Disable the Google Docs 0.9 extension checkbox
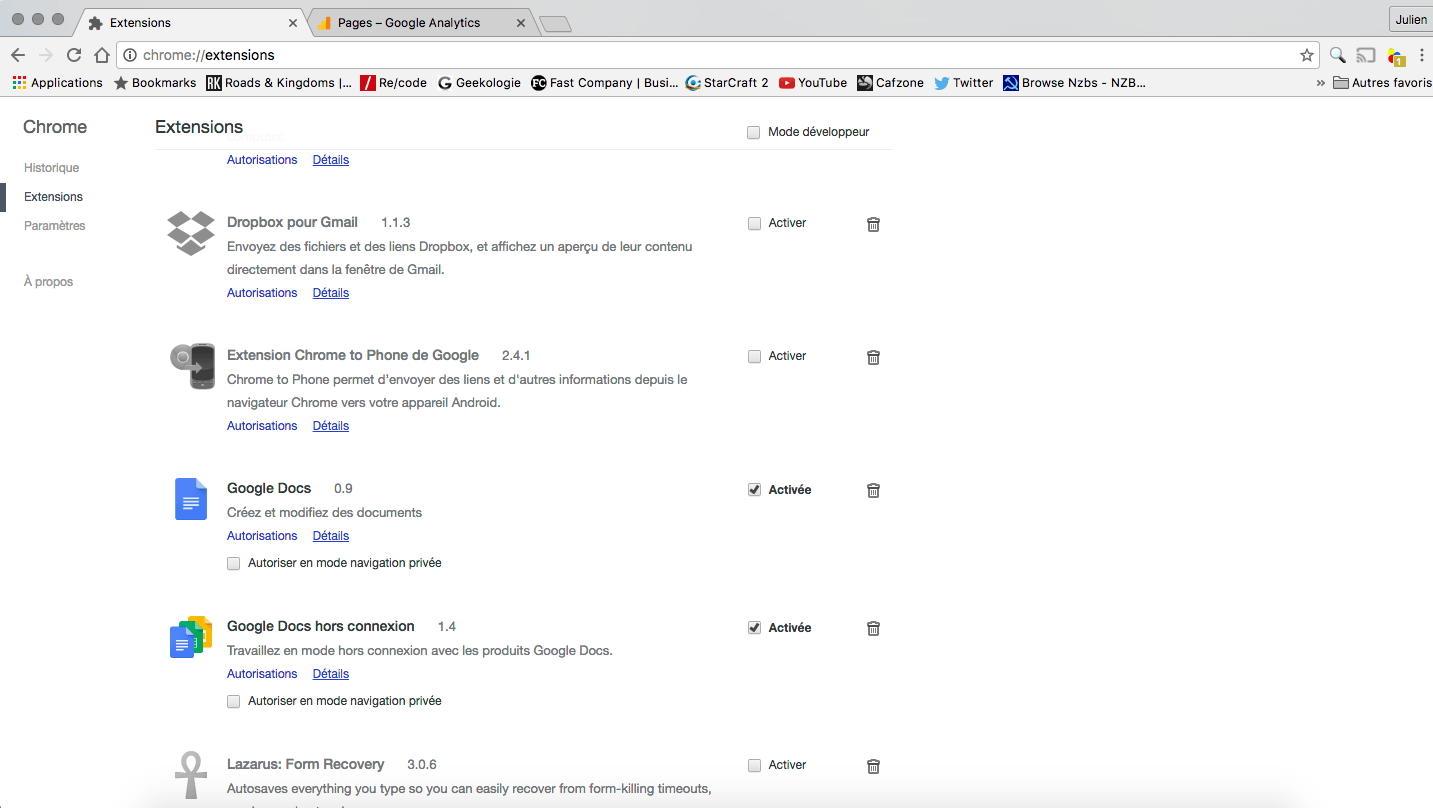1433x808 pixels. (x=755, y=489)
